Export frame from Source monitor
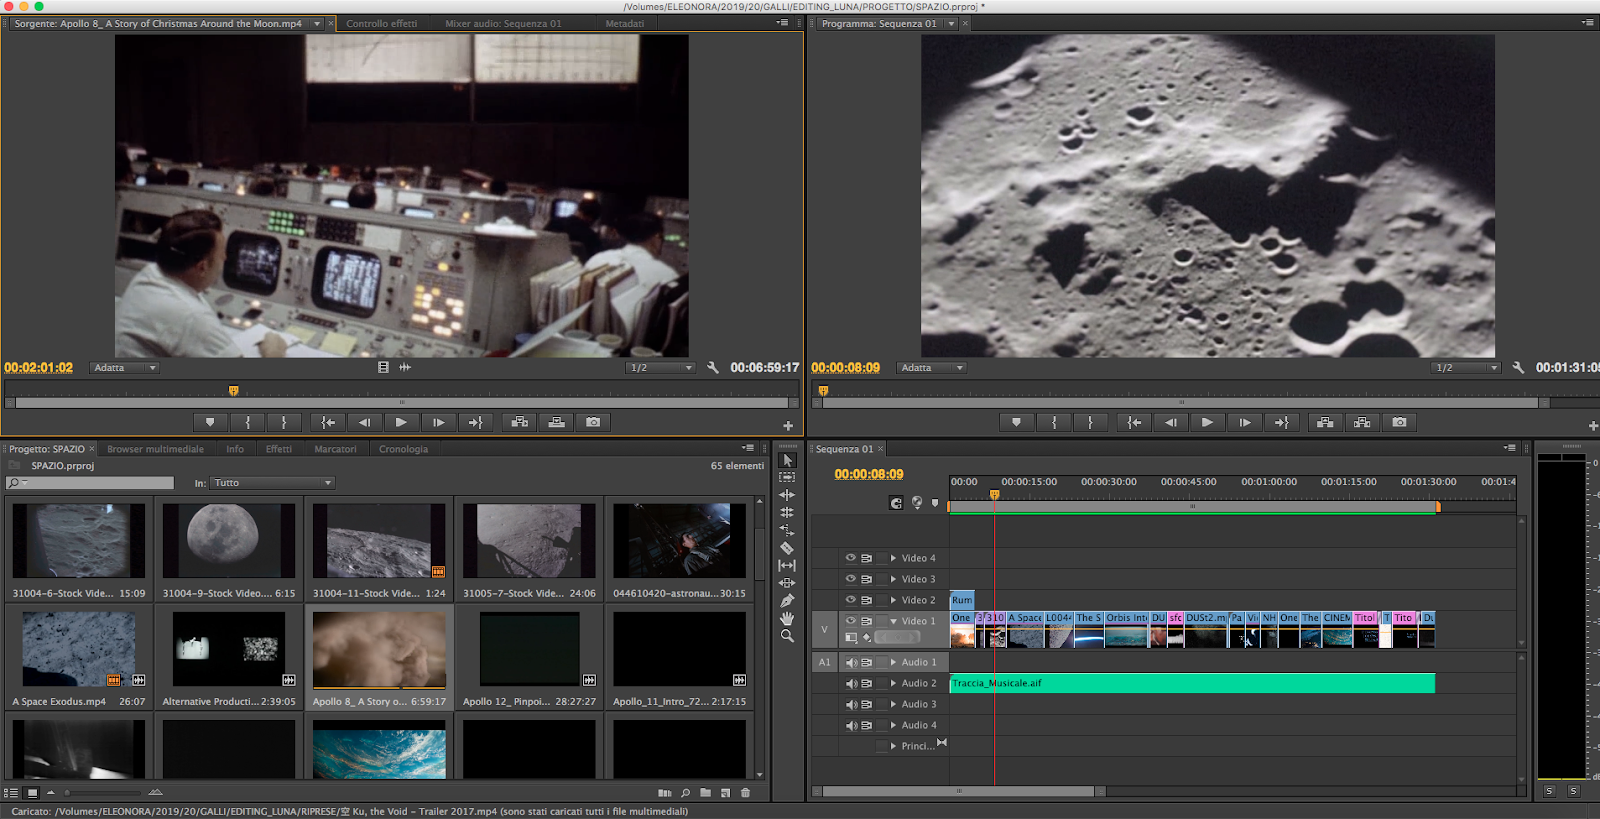This screenshot has width=1600, height=819. point(593,422)
